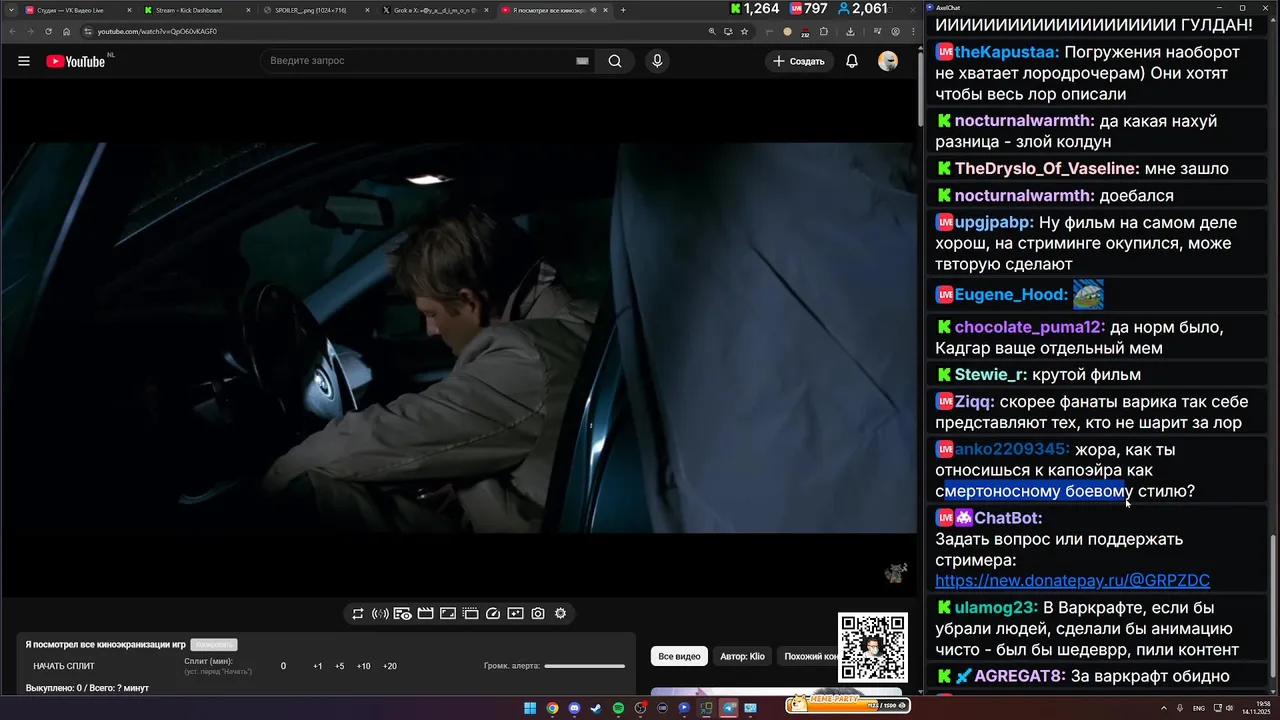Image resolution: width=1280 pixels, height=720 pixels.
Task: Click the eye-with-lines icon under the player
Action: pos(403,614)
